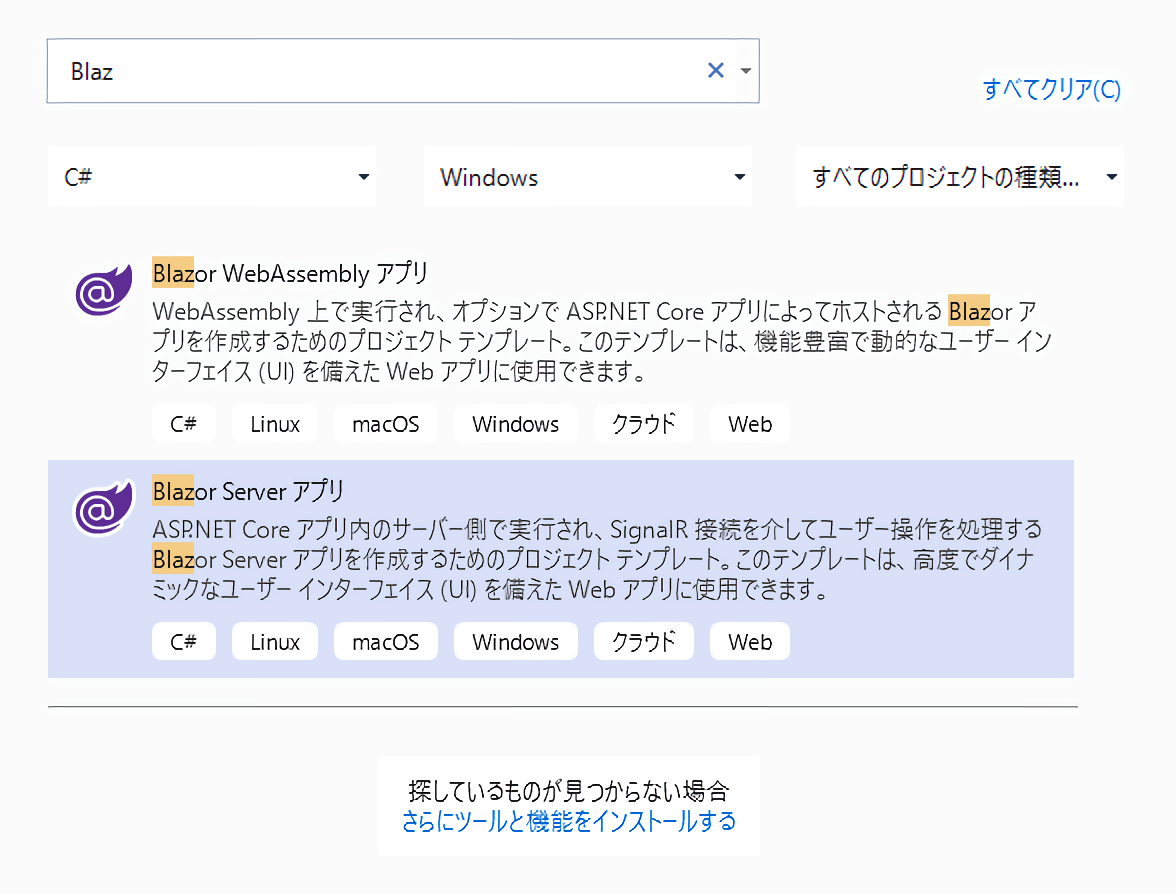Click the macOS tag under Blazor Server

pos(385,642)
